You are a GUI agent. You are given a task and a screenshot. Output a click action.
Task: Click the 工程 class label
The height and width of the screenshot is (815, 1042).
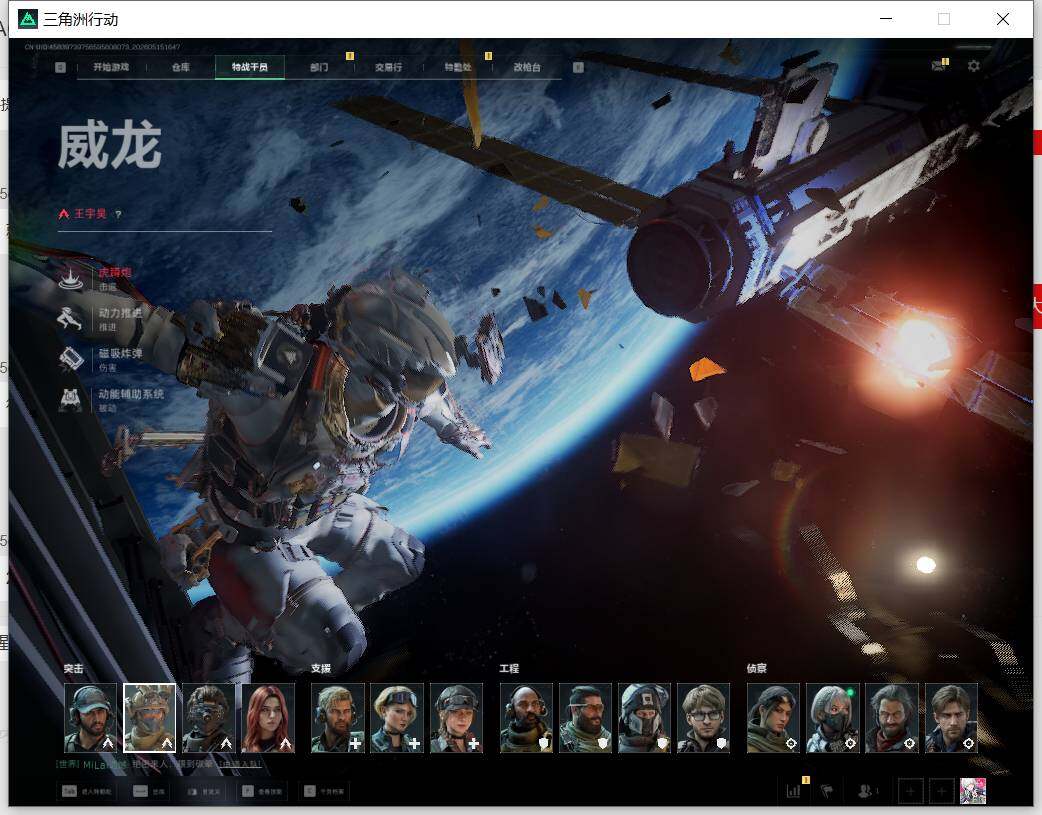509,669
